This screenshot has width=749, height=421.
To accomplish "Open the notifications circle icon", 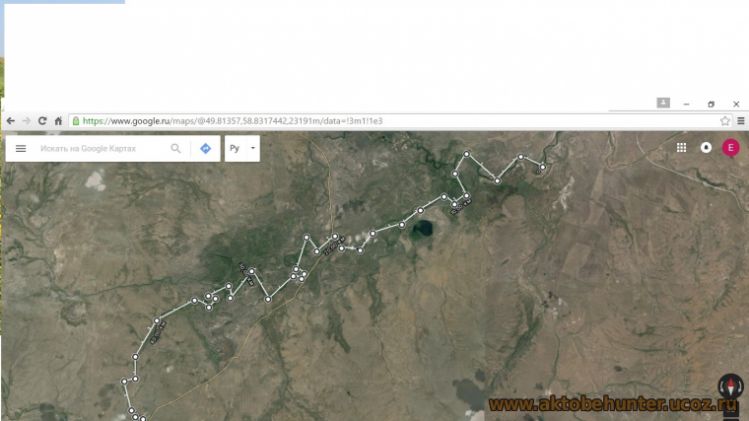I will [x=706, y=148].
